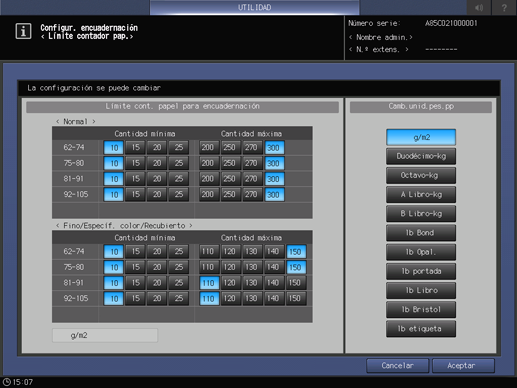Set Normal 62-74 minimum to 15
Viewport: 517px width, 388px height.
point(135,147)
